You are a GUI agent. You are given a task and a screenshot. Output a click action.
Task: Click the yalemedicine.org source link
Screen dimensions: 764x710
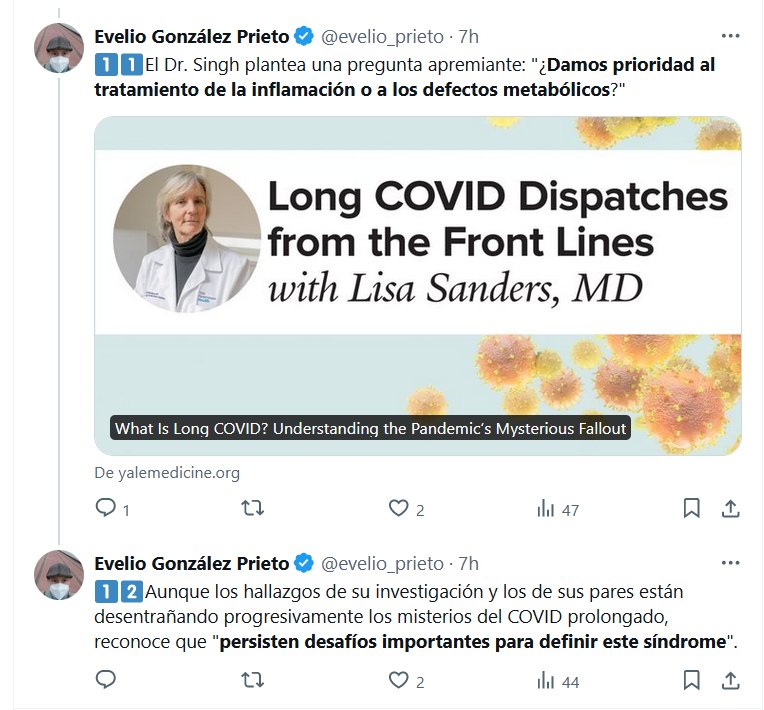coord(167,472)
